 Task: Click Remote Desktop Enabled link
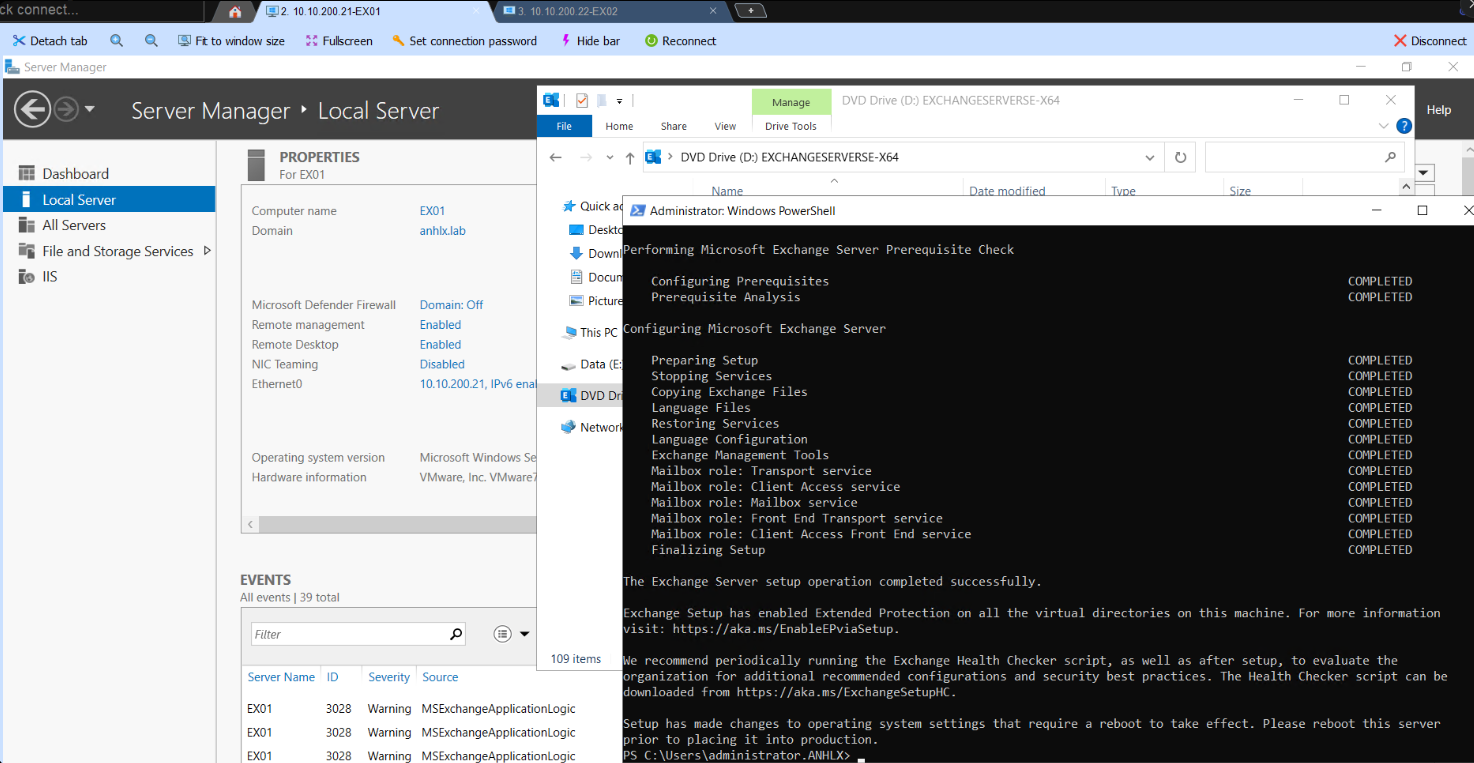pos(440,345)
